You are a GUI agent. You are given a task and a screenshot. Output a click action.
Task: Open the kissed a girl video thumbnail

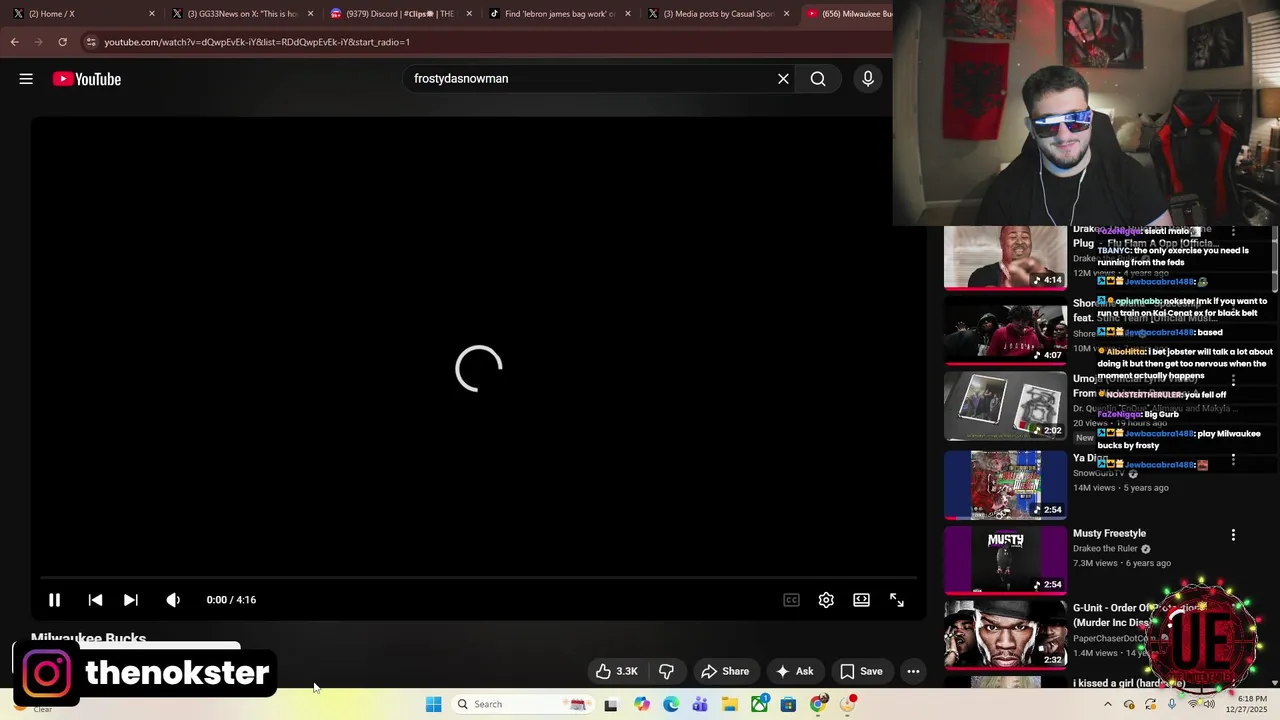1005,682
